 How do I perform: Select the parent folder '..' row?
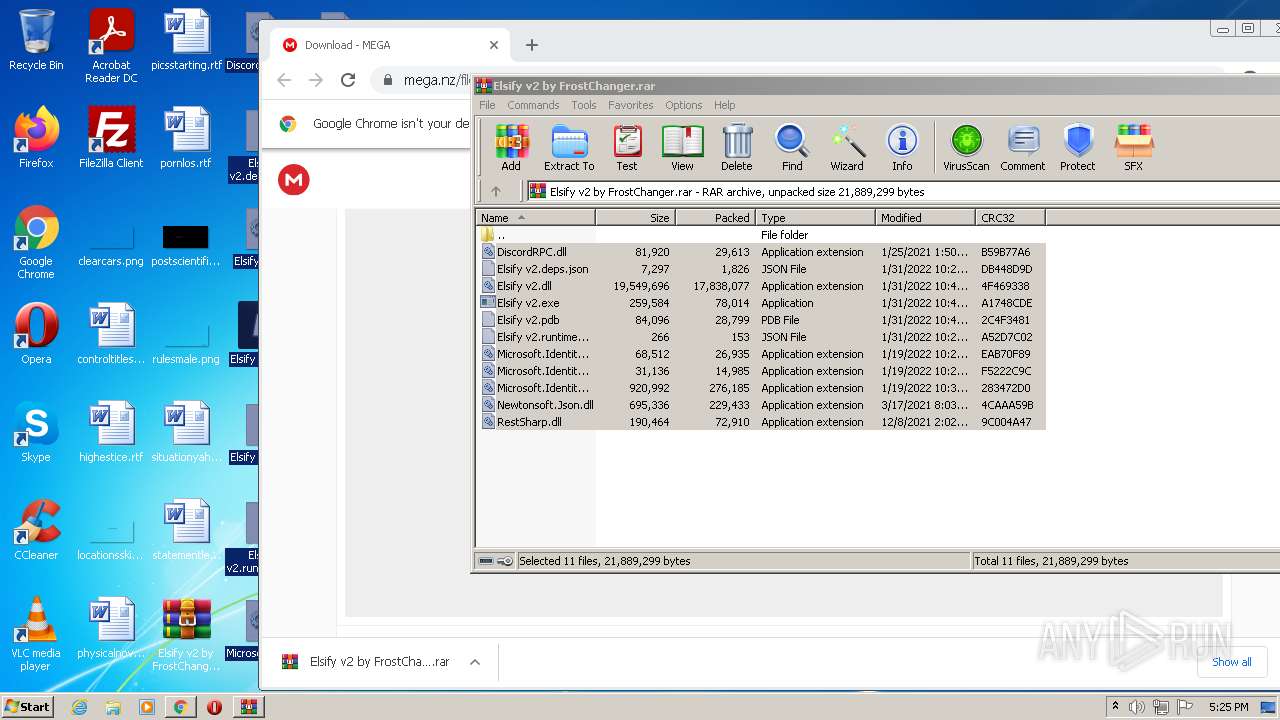[760, 235]
